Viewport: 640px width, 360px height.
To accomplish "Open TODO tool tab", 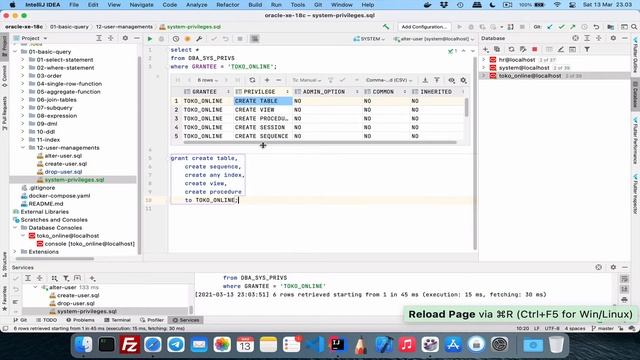I will point(47,320).
